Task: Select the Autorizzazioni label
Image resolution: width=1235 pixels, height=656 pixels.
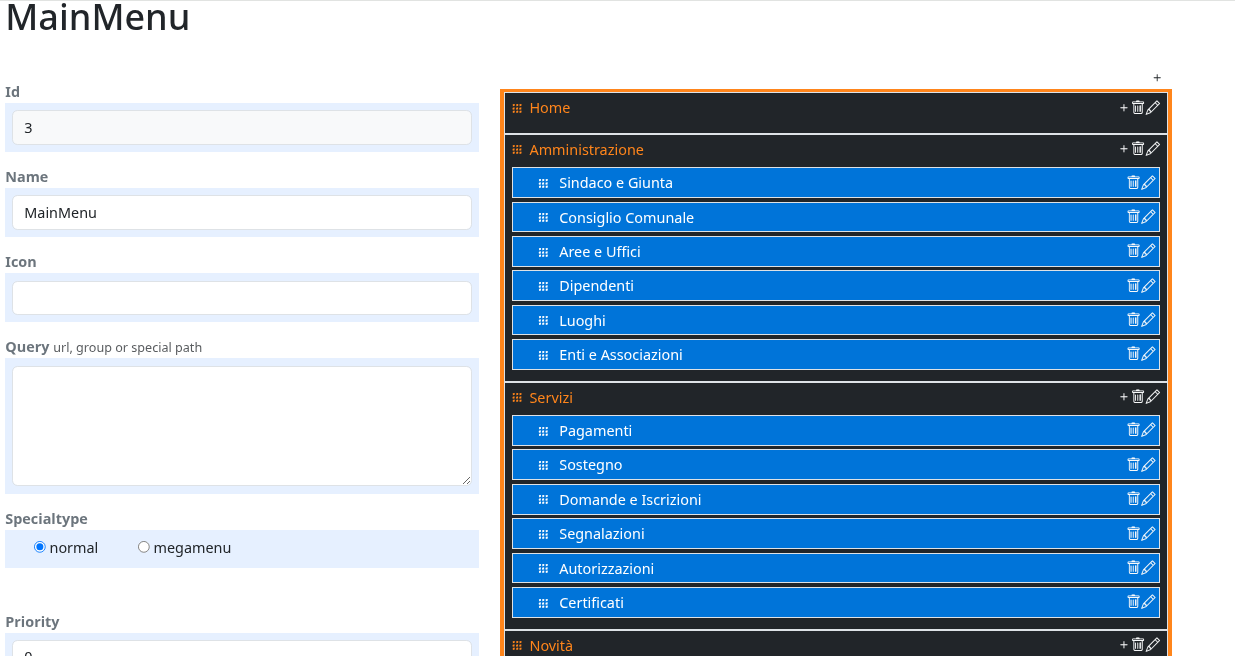Action: coord(607,569)
